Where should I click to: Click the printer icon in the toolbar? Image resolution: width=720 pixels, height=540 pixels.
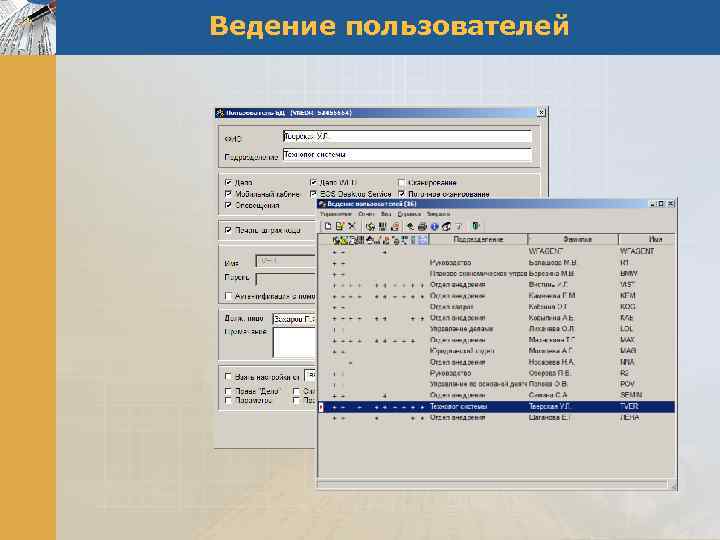click(x=422, y=226)
